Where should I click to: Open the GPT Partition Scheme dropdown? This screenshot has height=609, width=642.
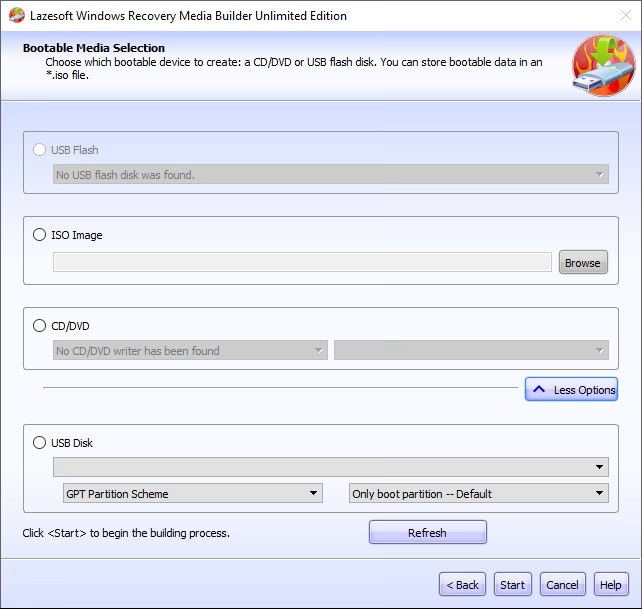pos(192,493)
